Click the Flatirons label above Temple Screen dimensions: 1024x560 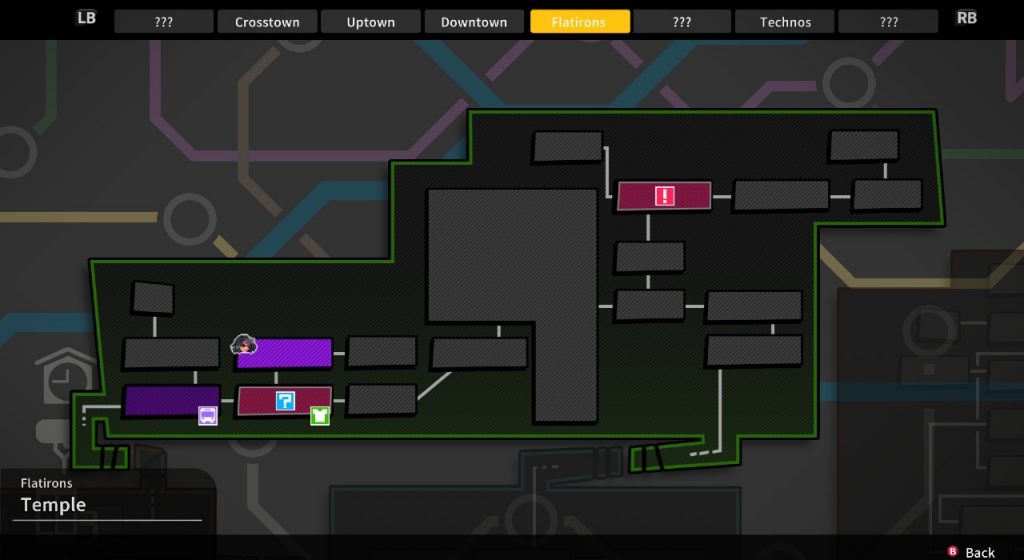[x=46, y=483]
